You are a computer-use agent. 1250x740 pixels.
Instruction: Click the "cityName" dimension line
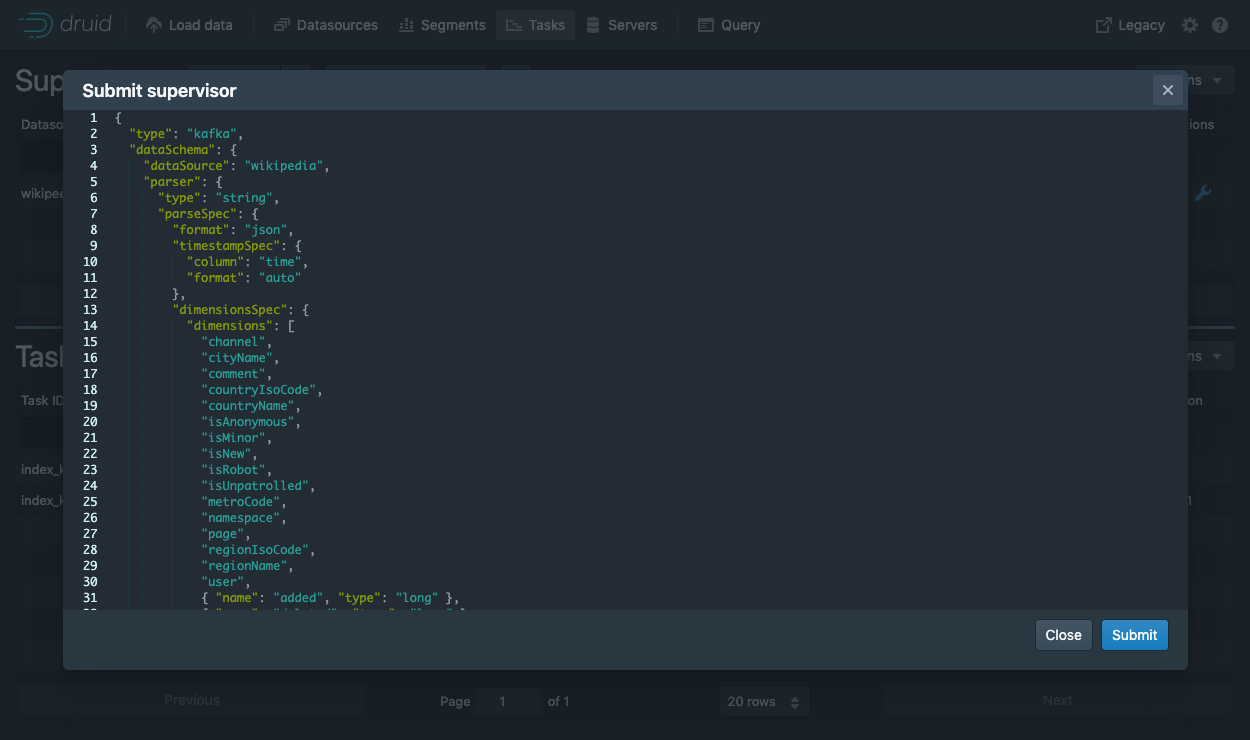(240, 358)
